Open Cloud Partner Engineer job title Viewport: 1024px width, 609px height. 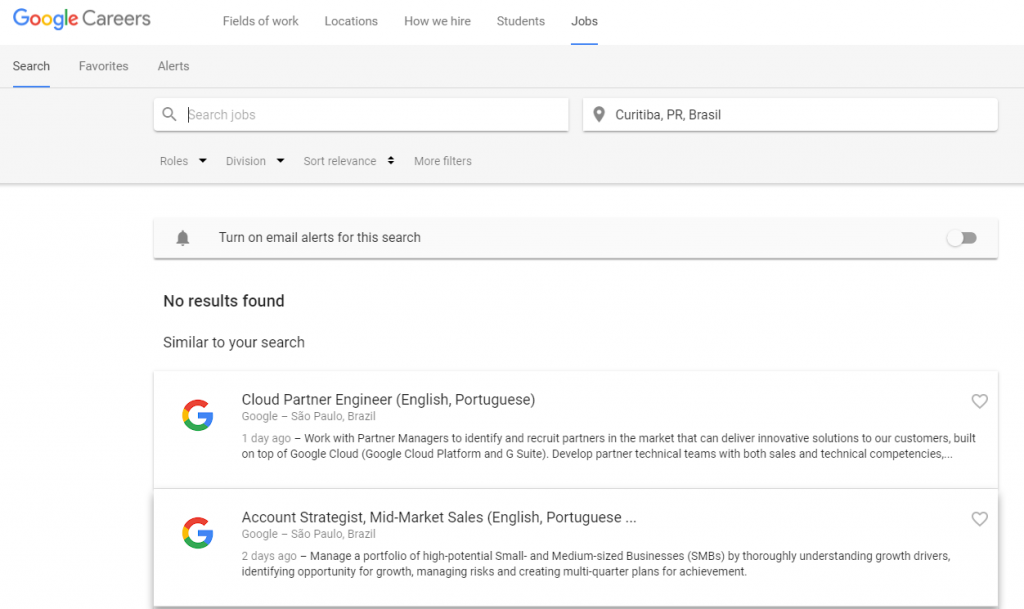pos(389,399)
